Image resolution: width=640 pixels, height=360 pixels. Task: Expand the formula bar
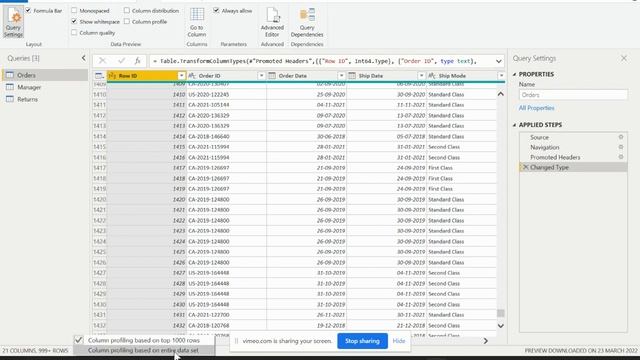(x=498, y=61)
